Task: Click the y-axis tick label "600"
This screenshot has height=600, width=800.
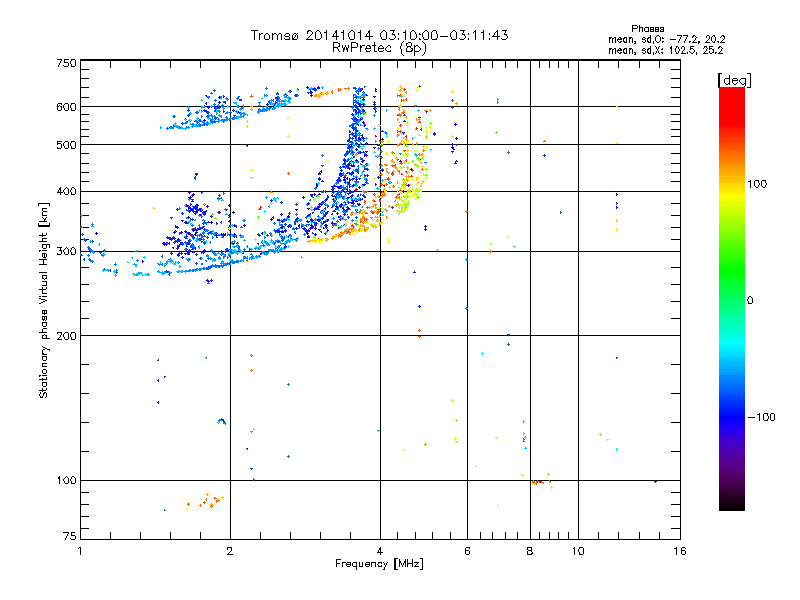Action: [67, 107]
